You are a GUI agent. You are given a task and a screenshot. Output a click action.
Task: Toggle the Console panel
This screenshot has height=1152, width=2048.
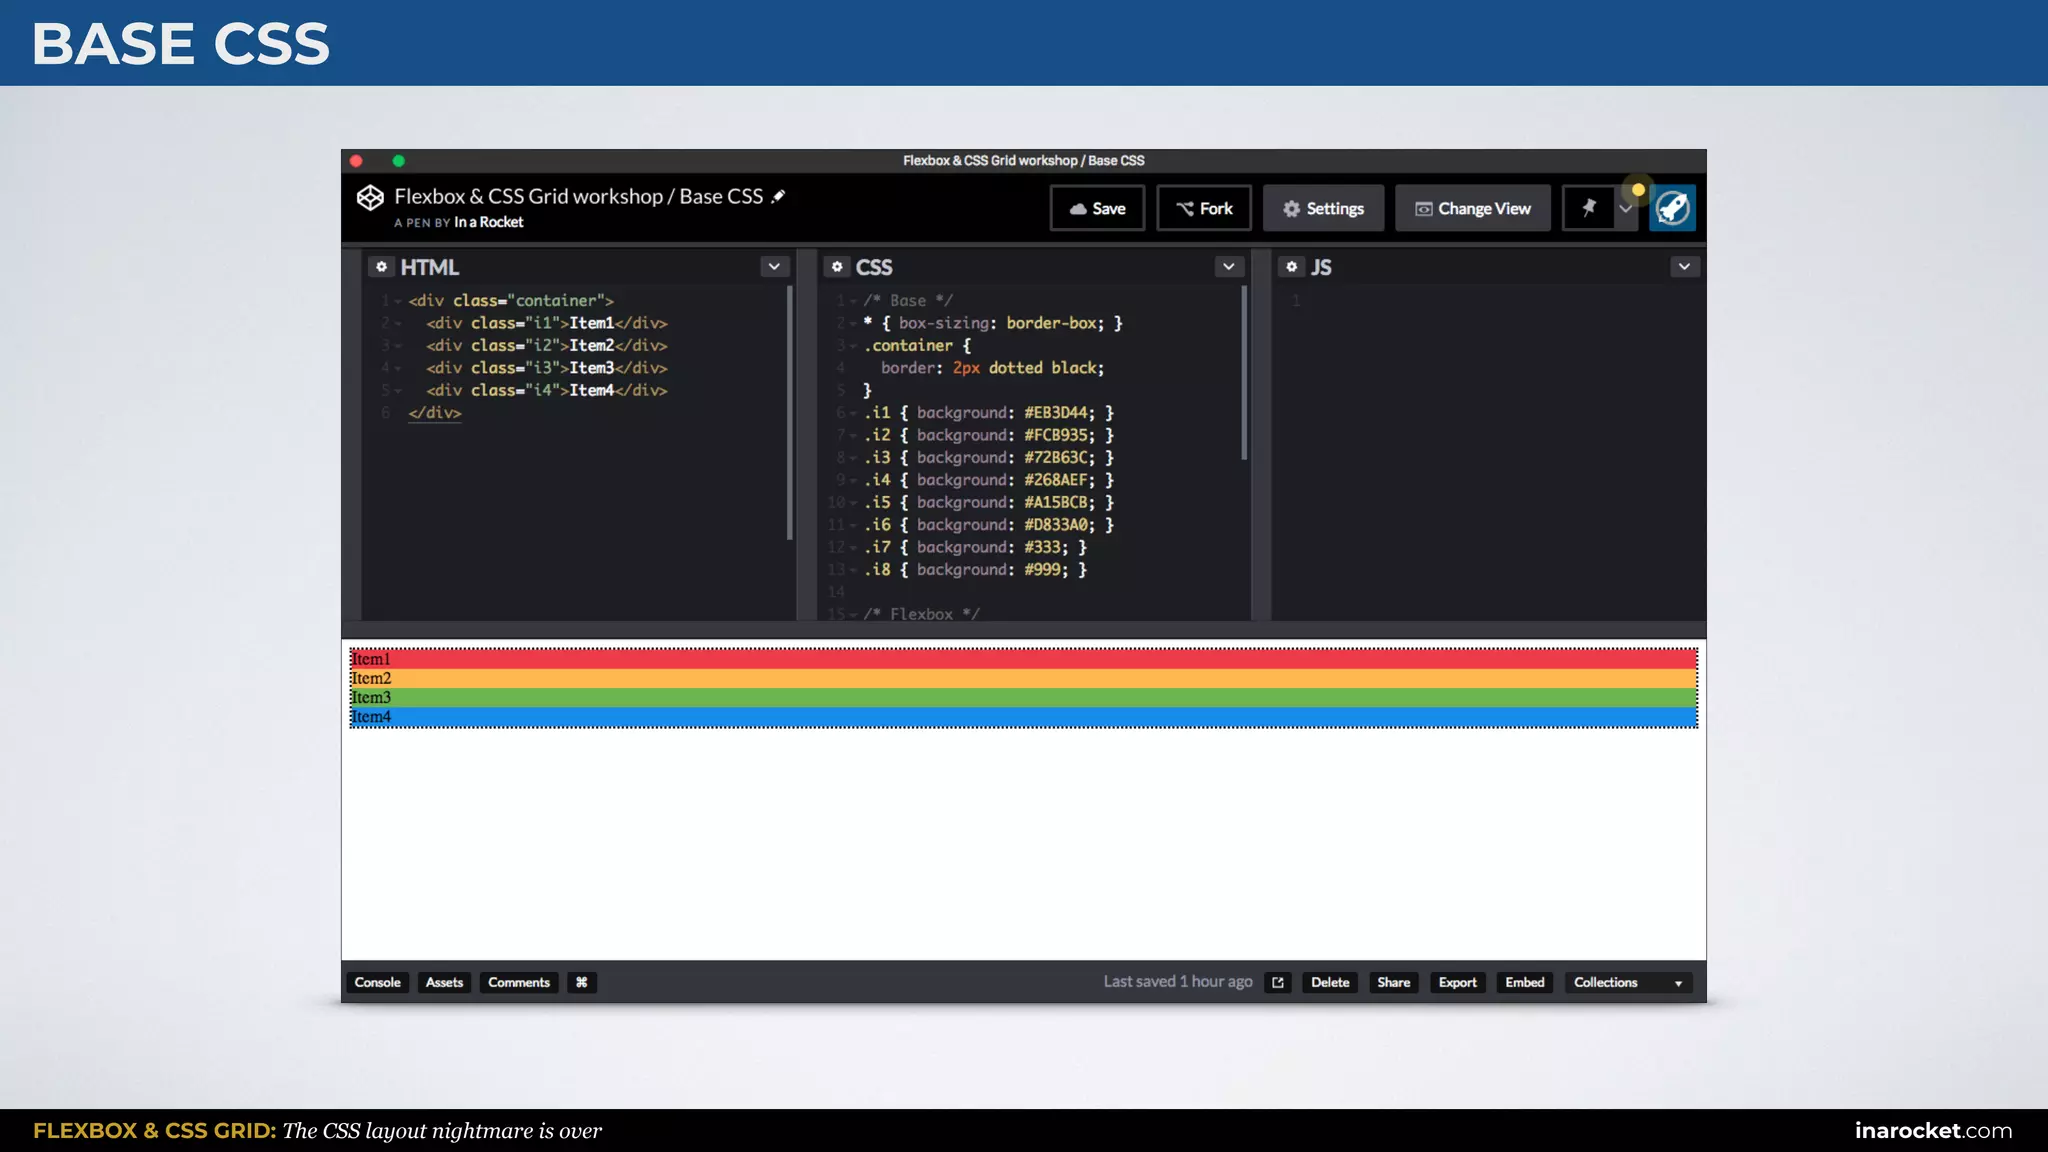(377, 983)
